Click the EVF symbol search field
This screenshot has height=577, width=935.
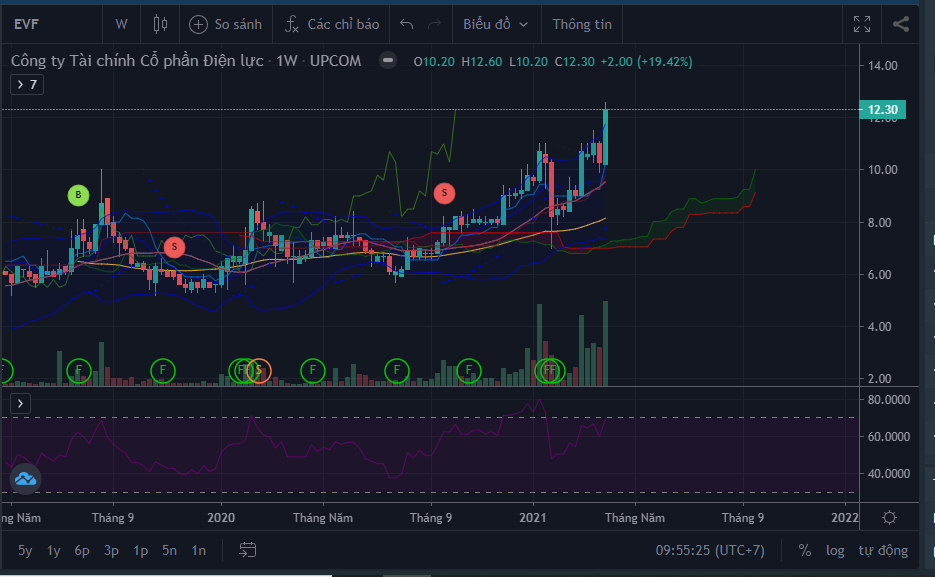pyautogui.click(x=50, y=24)
